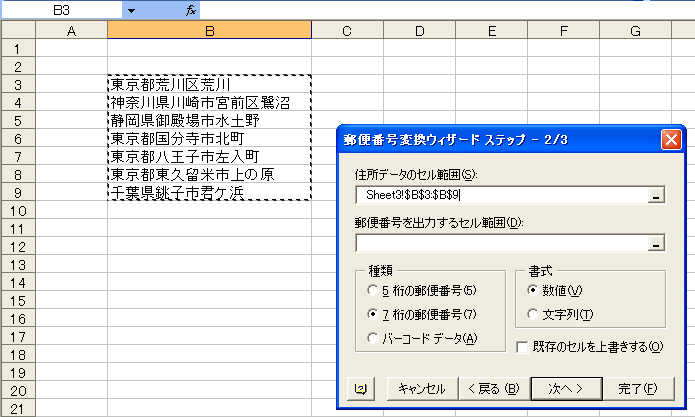Select cell containing 東京都国分寺市北町
The height and width of the screenshot is (417, 695).
(209, 138)
